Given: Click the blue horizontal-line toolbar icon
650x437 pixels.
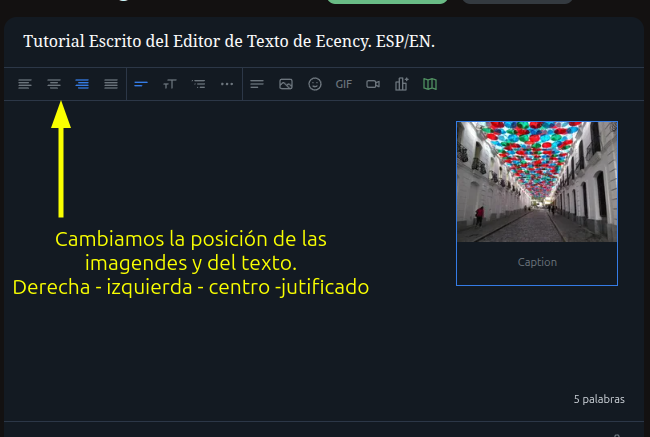Looking at the screenshot, I should click(x=141, y=84).
